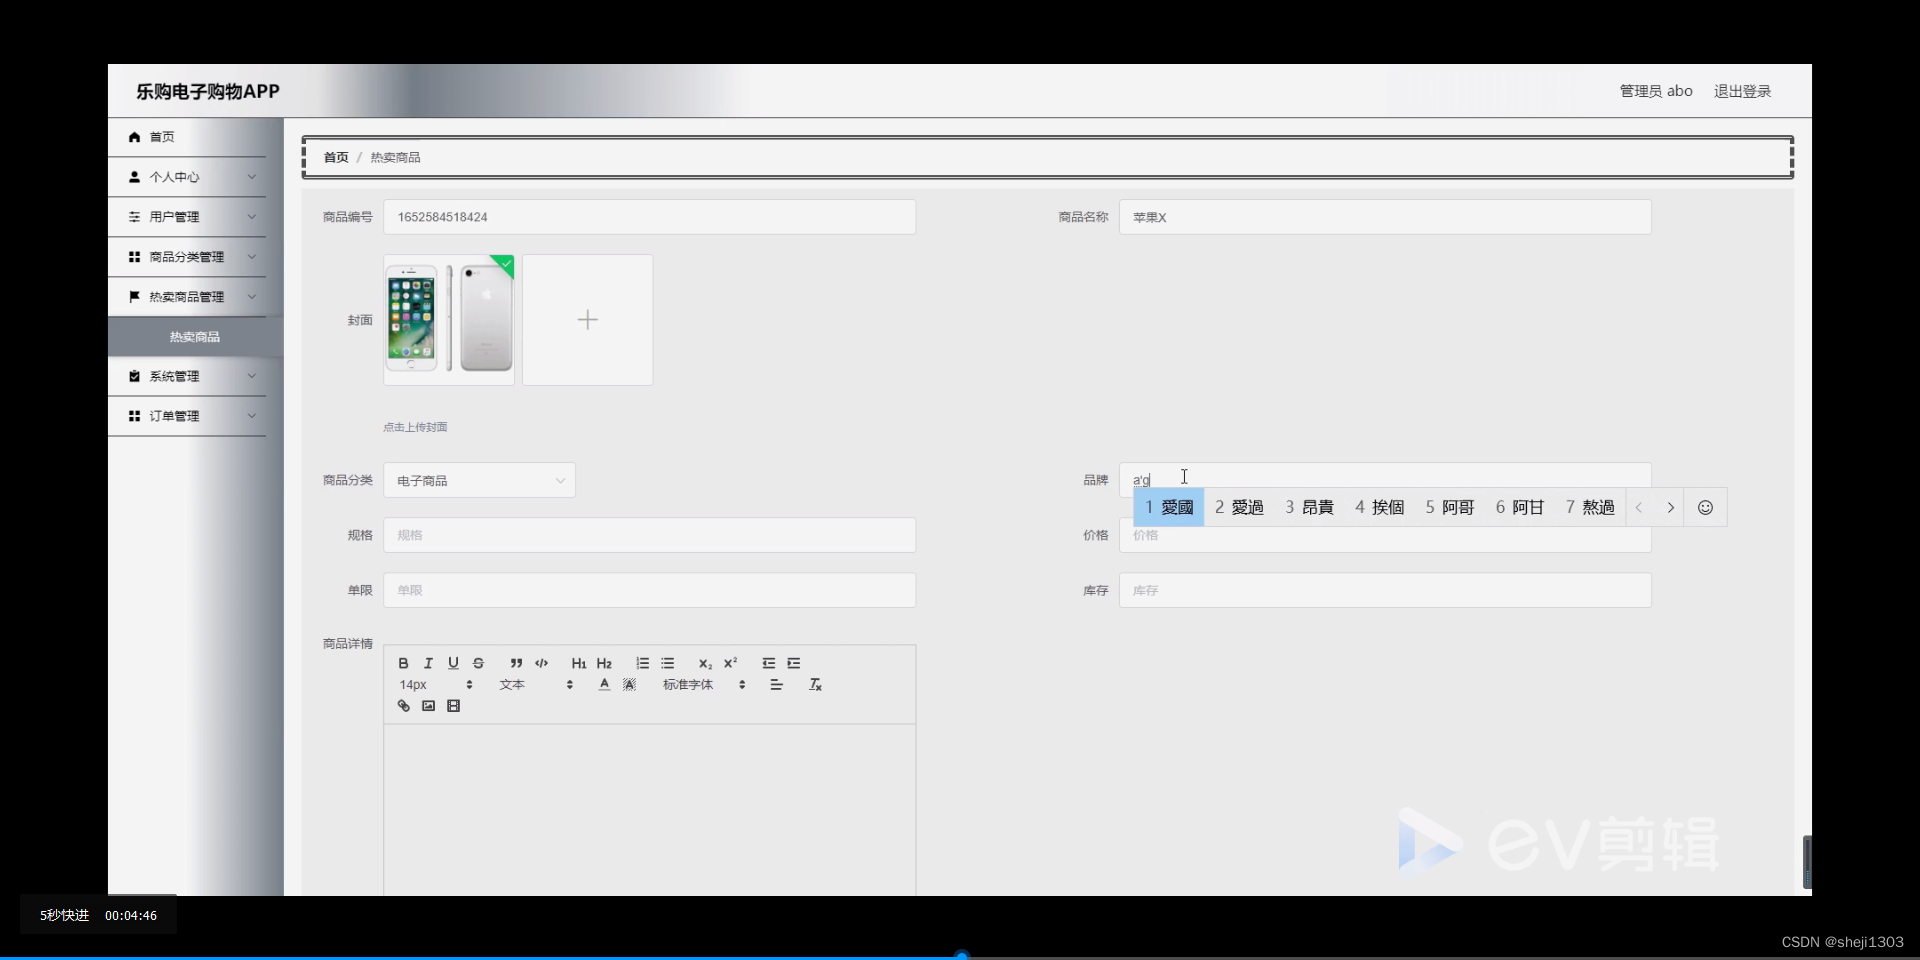Screen dimensions: 1920x960
Task: Apply subscript formatting in the editor
Action: pos(705,663)
